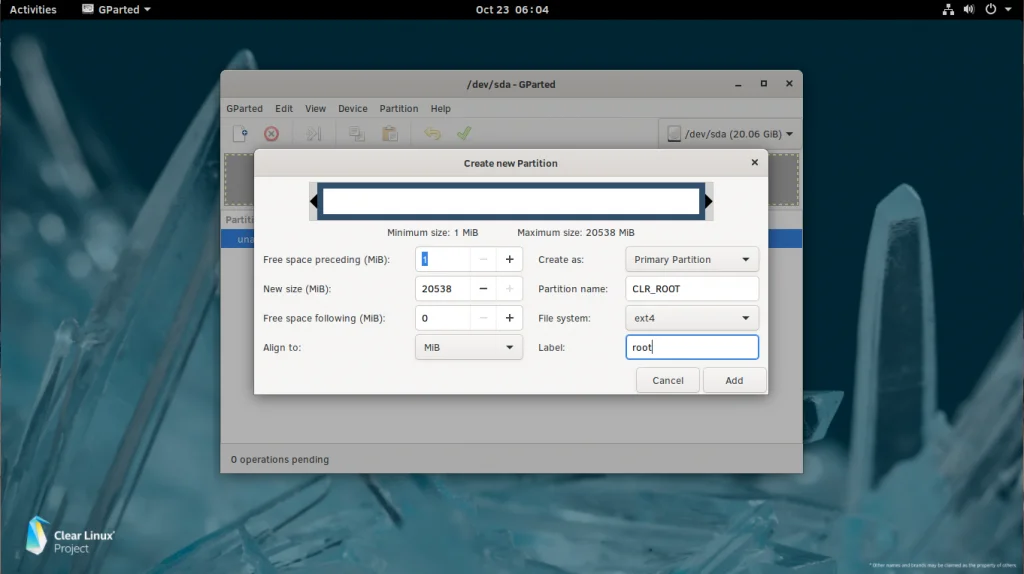Open the Device menu
The width and height of the screenshot is (1024, 574).
coord(352,108)
